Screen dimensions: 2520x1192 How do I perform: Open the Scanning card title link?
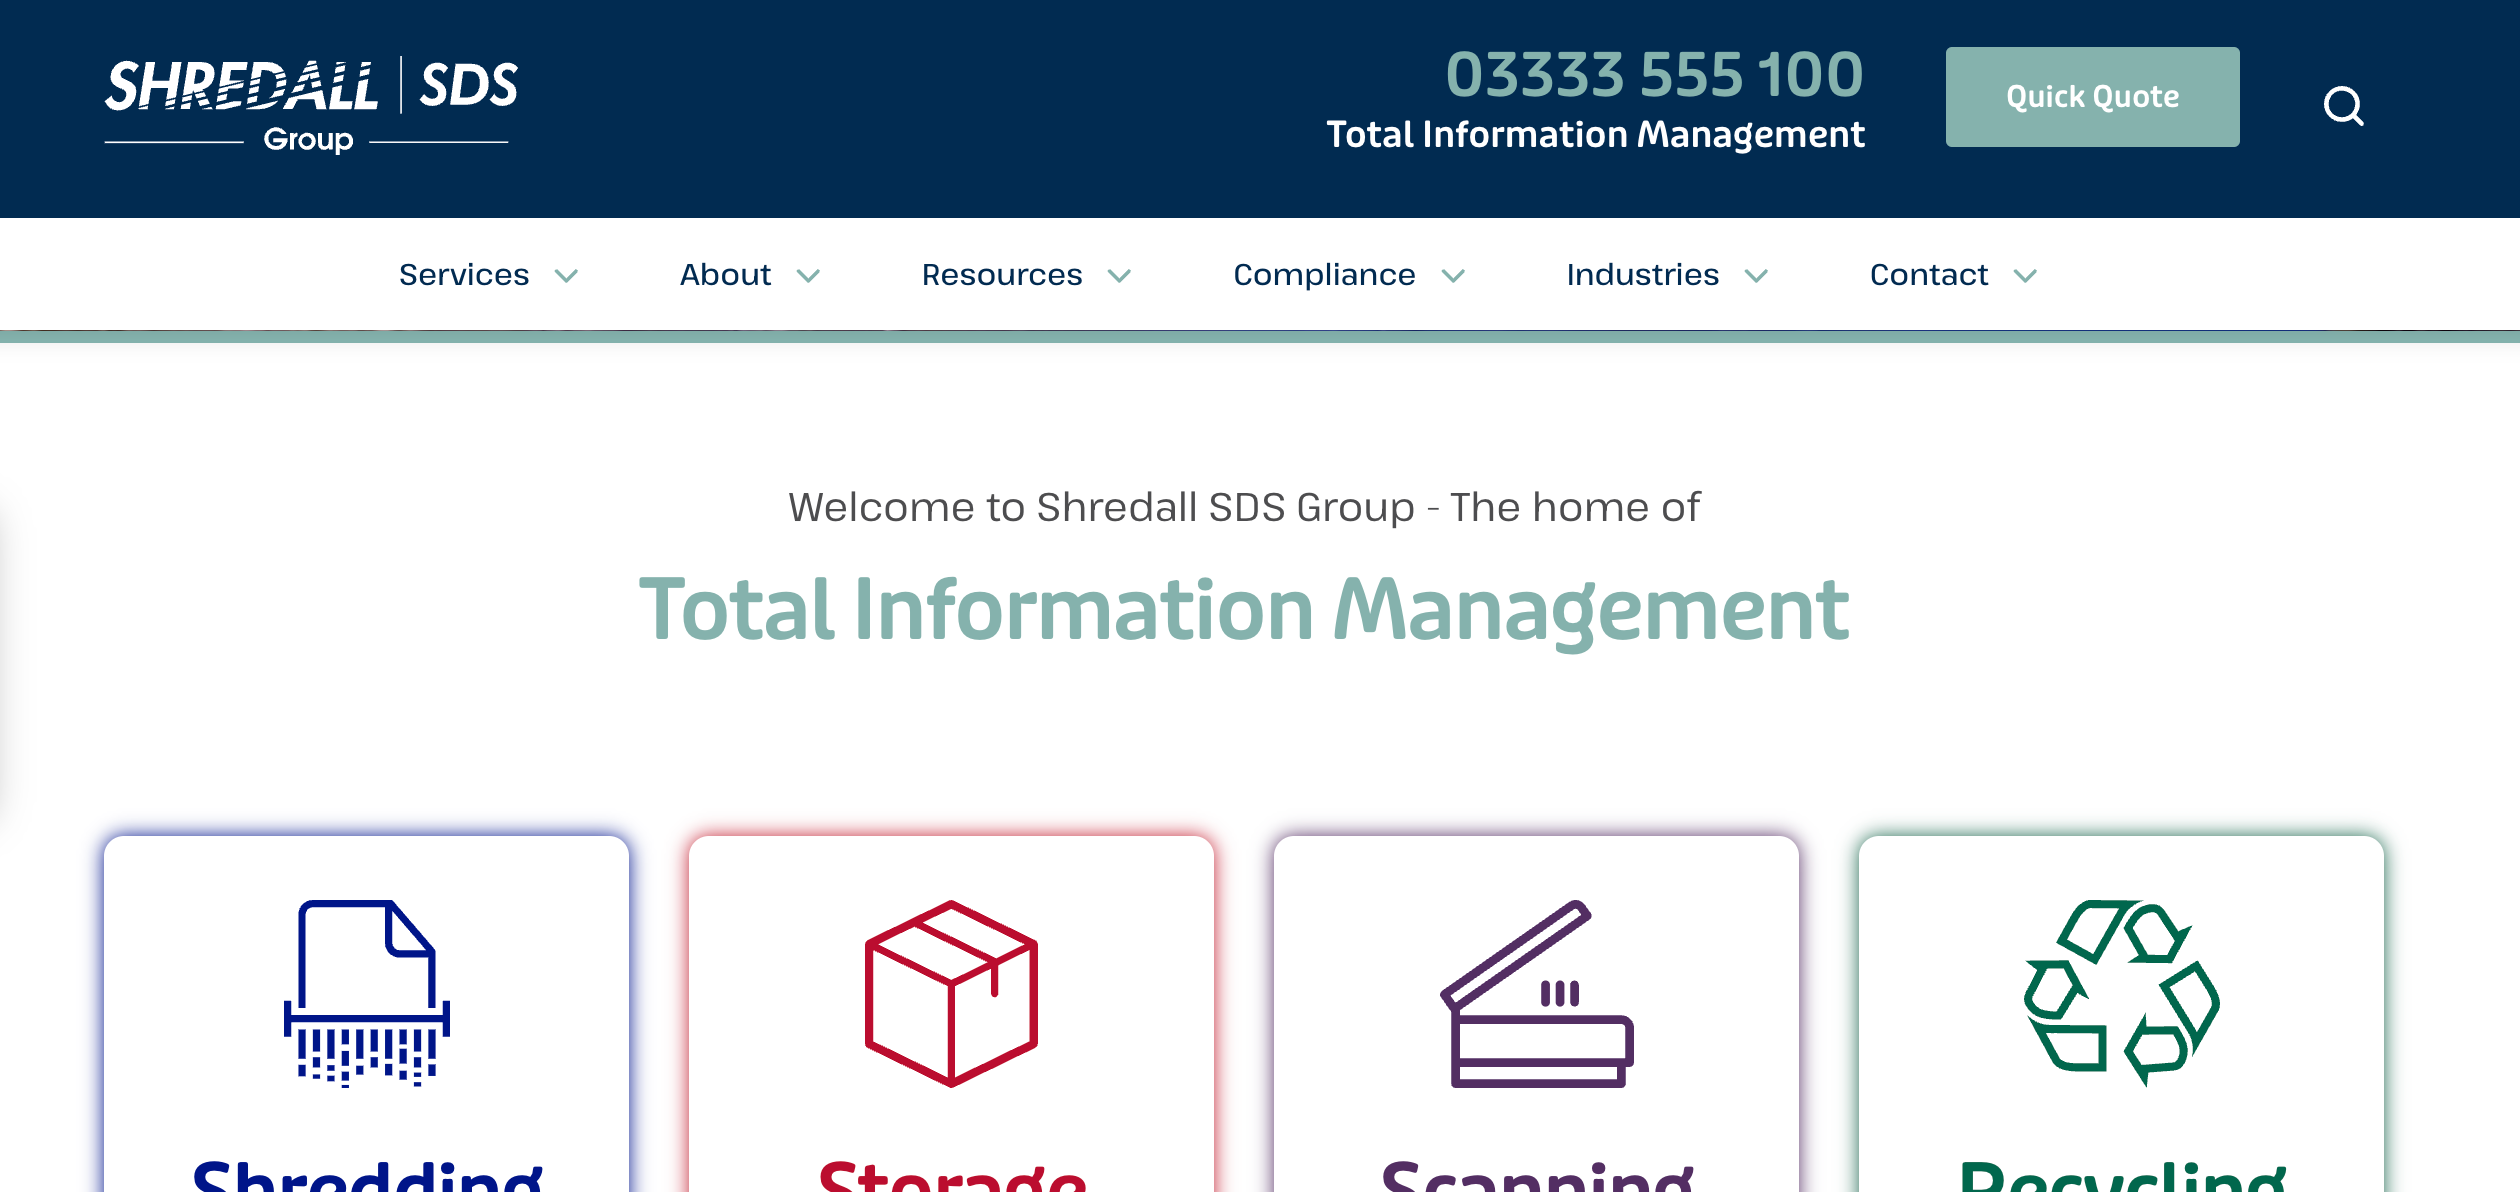1537,1175
